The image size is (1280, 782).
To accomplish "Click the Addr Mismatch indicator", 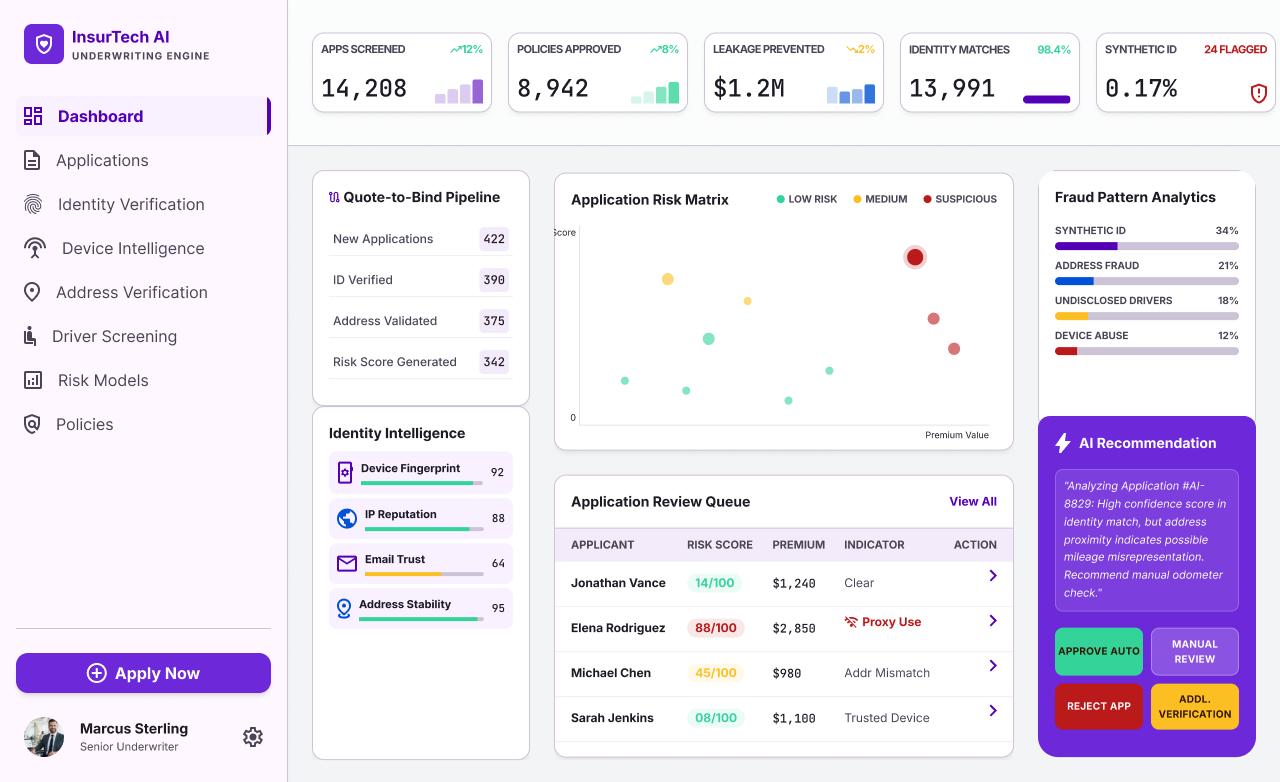I will [887, 673].
